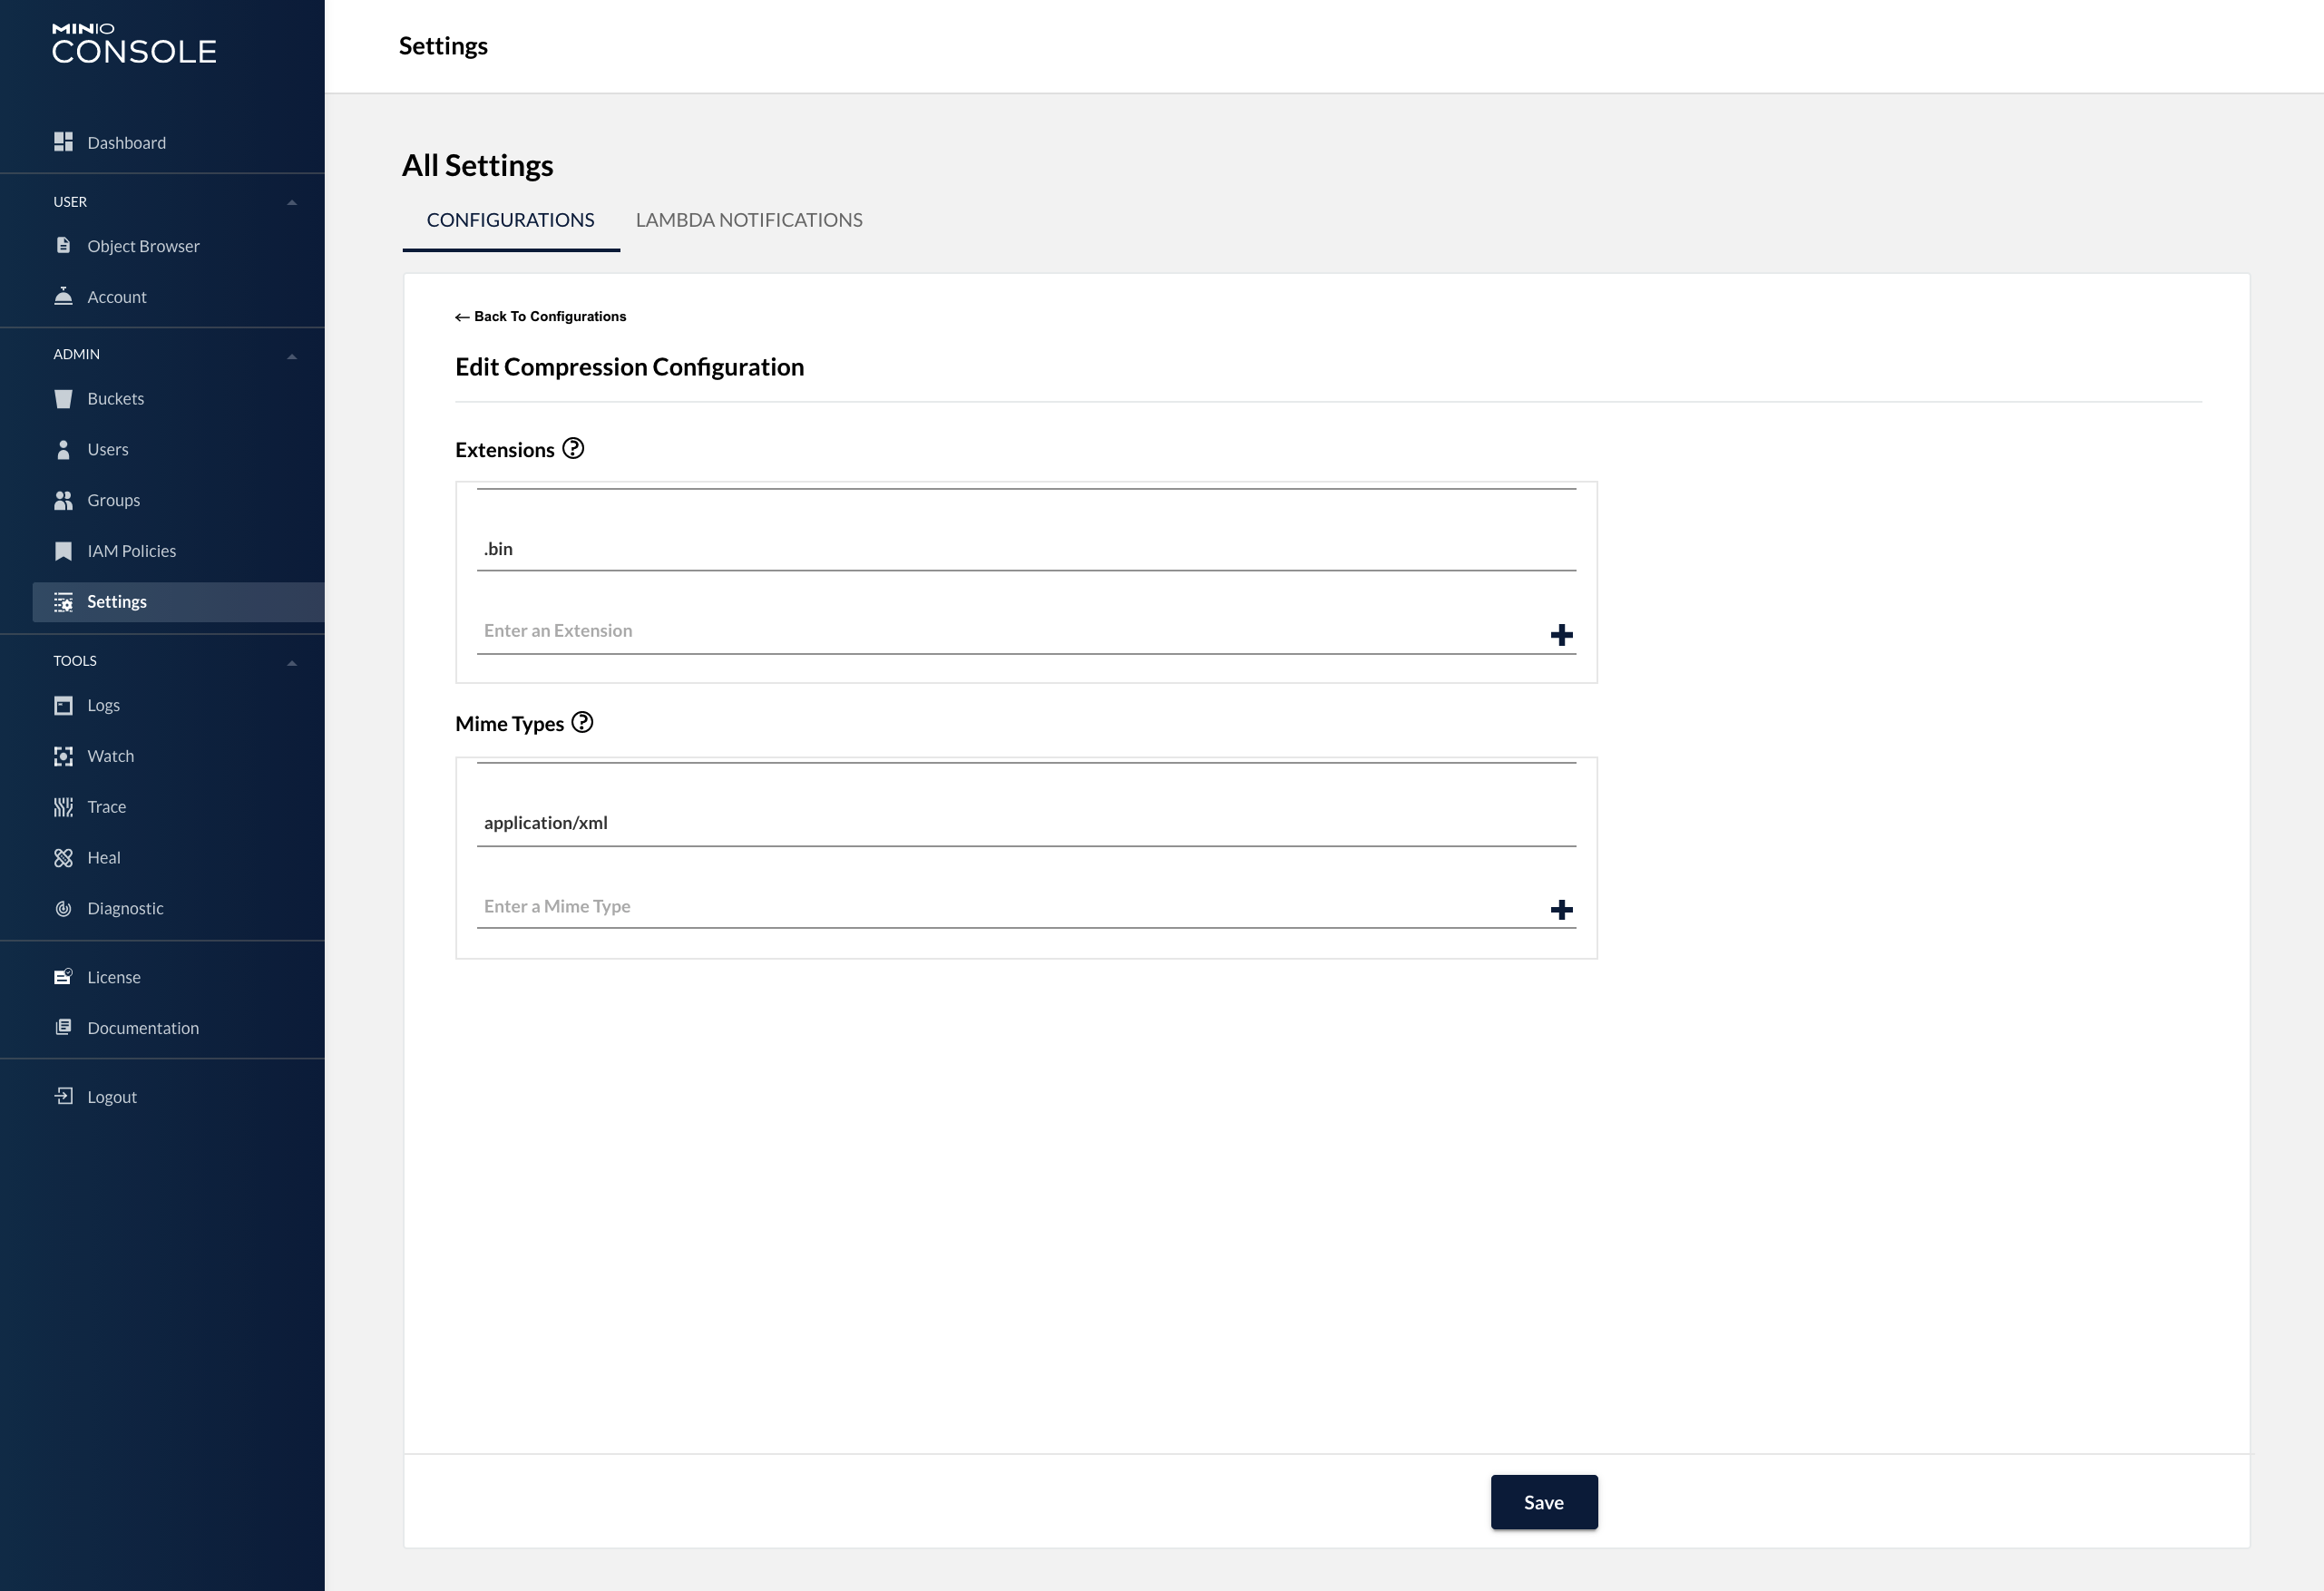Click the Extensions help question-mark icon
Image resolution: width=2324 pixels, height=1591 pixels.
(573, 449)
